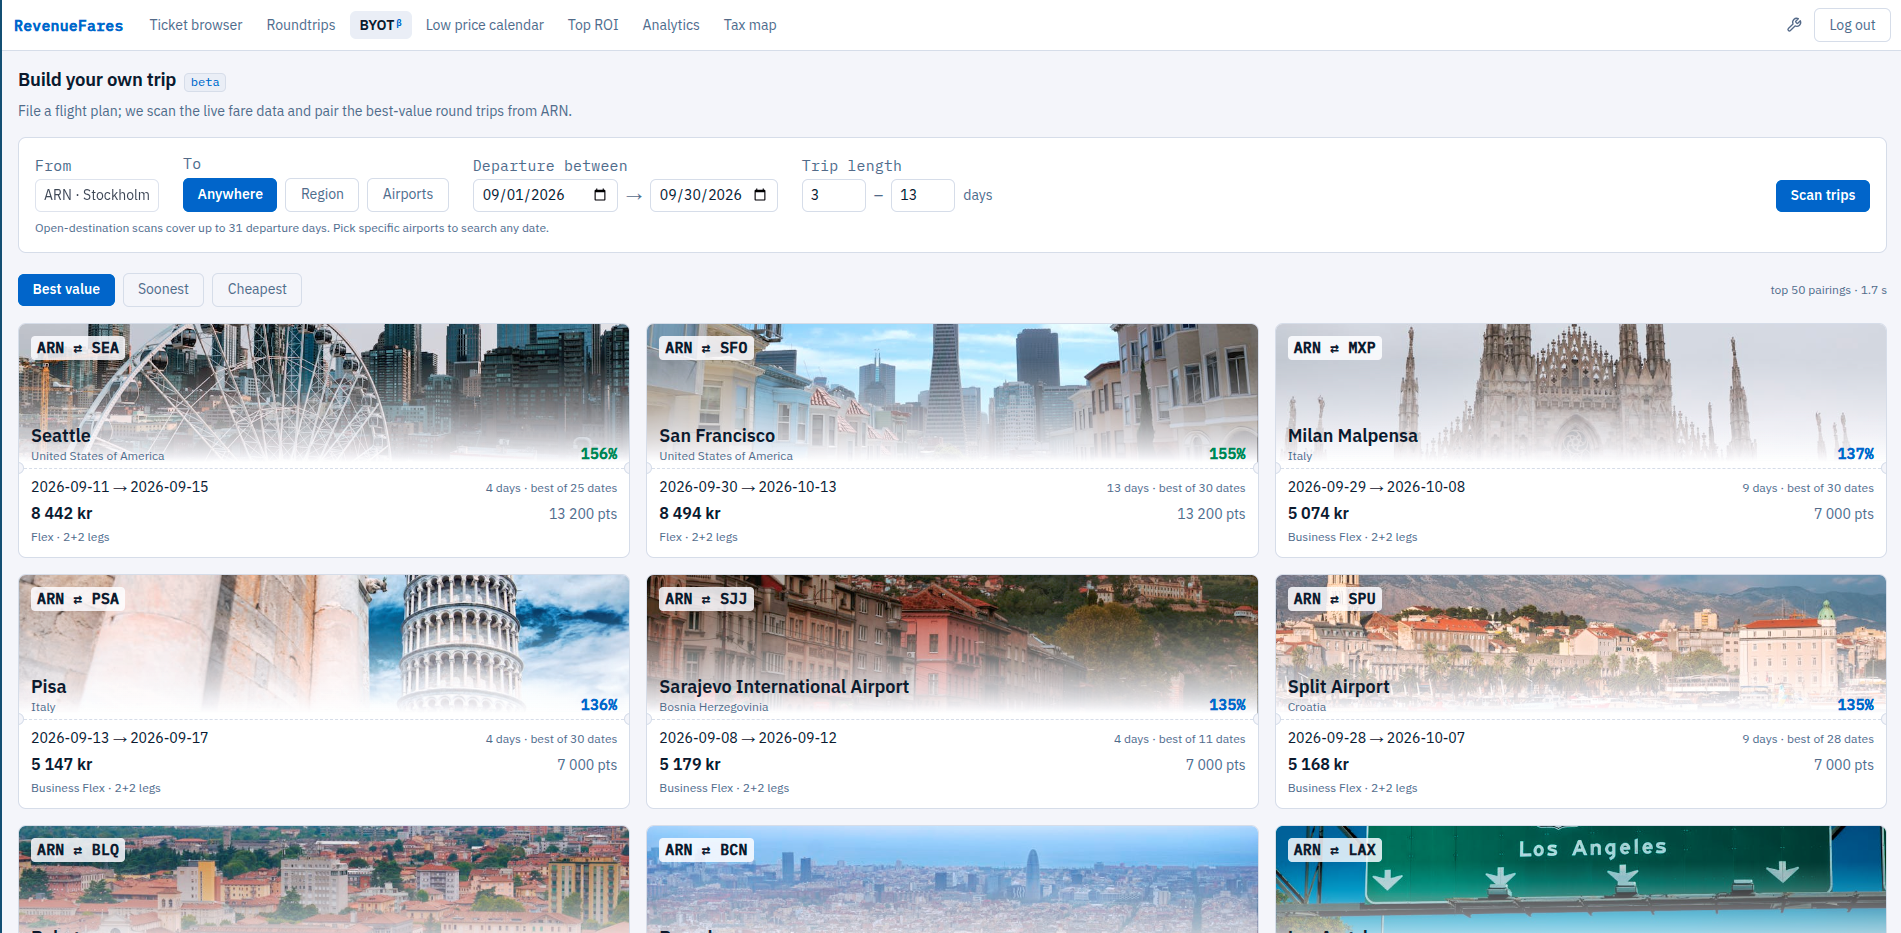Click dates 2026-09-08 → 2026-09-12

click(x=748, y=738)
